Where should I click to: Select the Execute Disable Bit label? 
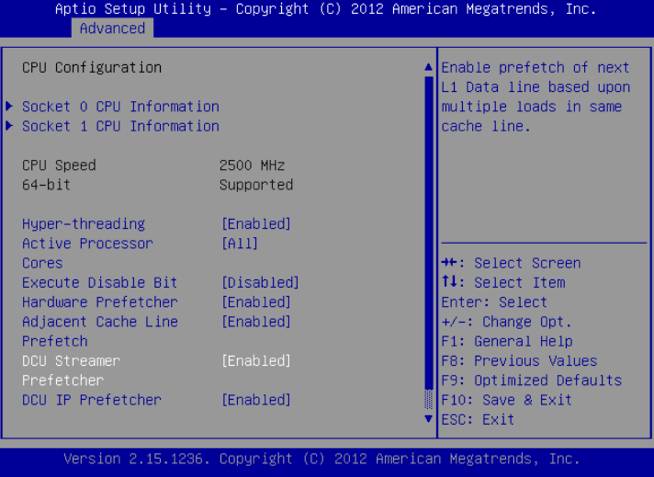100,283
